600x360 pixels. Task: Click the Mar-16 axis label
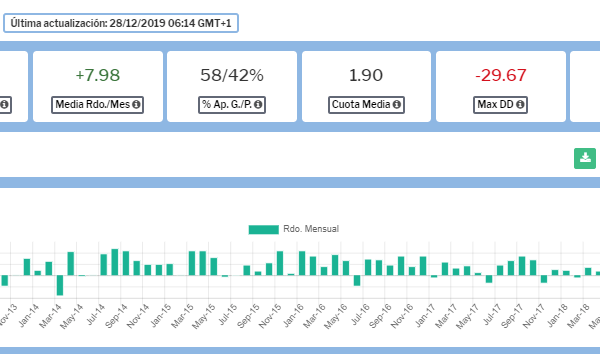[314, 316]
